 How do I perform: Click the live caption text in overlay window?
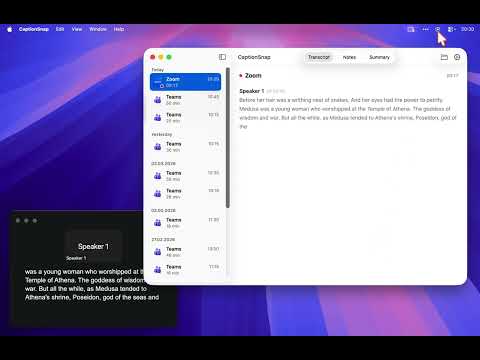pyautogui.click(x=92, y=284)
